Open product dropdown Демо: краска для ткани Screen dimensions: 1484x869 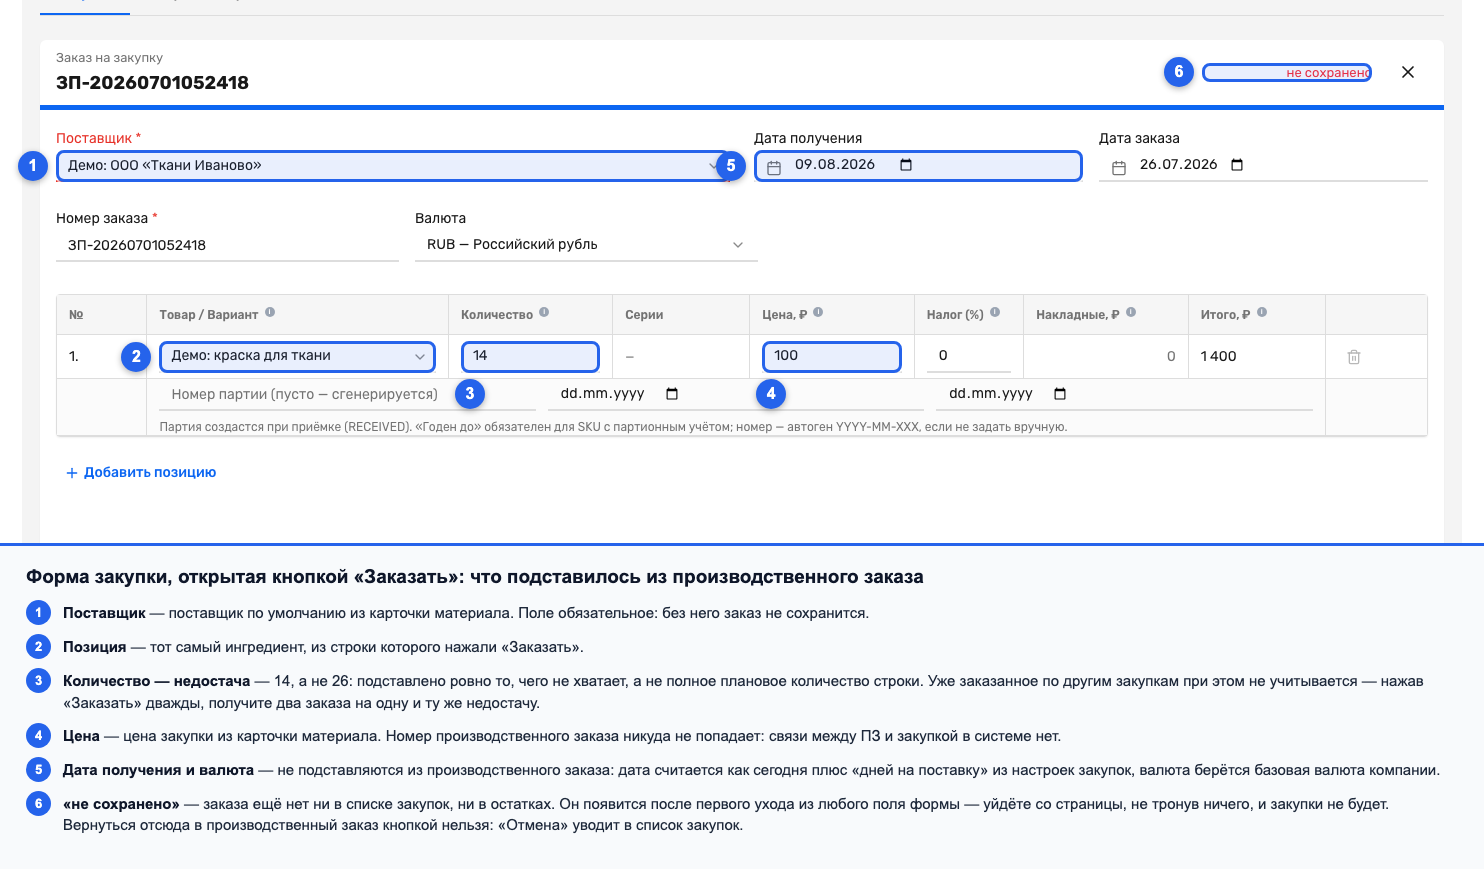(x=298, y=356)
